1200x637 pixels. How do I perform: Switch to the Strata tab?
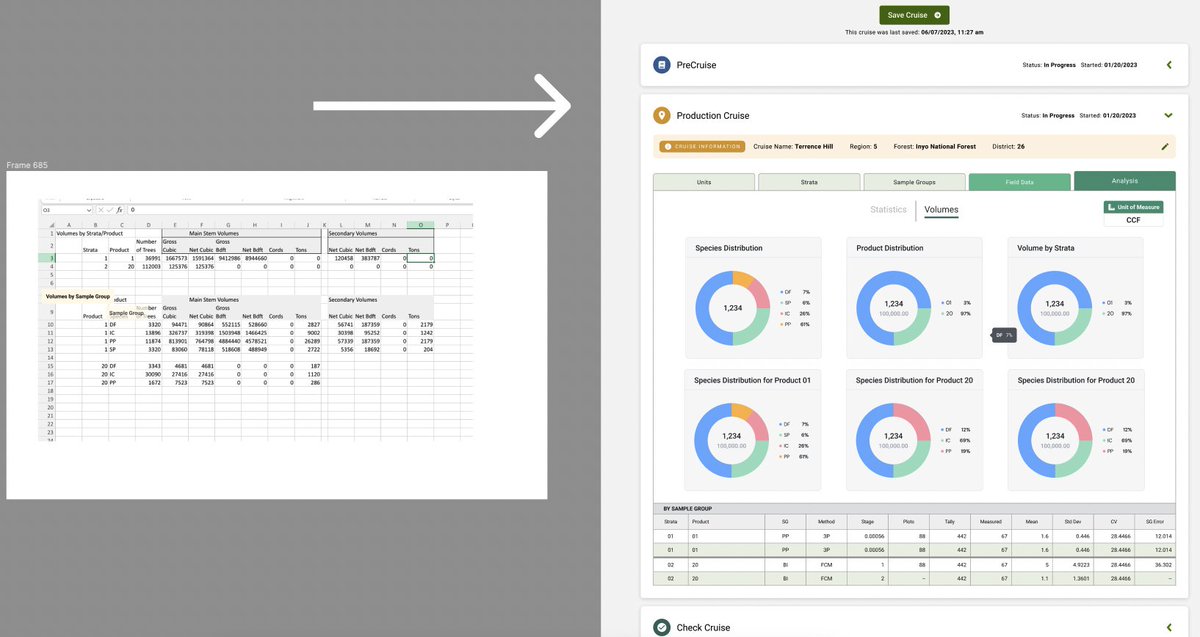[x=808, y=181]
